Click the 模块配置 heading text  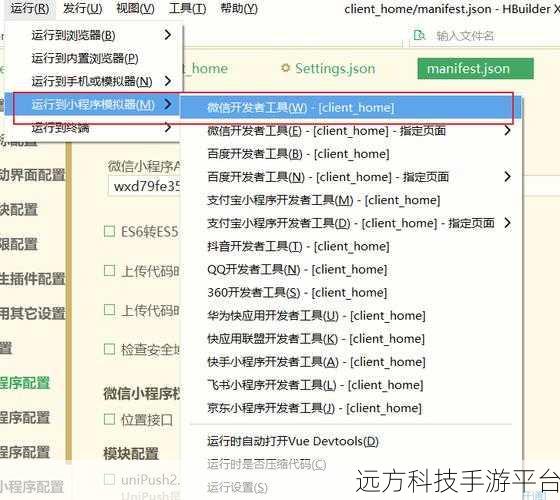(131, 454)
